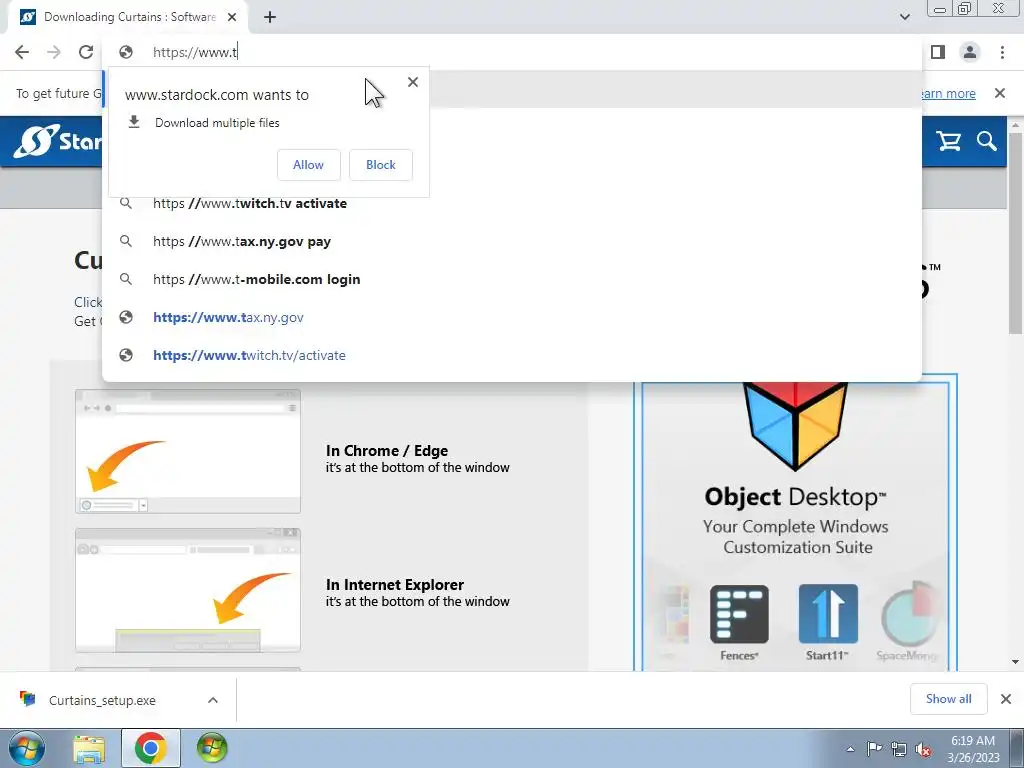Click the muted volume tray icon
Image resolution: width=1024 pixels, height=768 pixels.
pyautogui.click(x=923, y=749)
